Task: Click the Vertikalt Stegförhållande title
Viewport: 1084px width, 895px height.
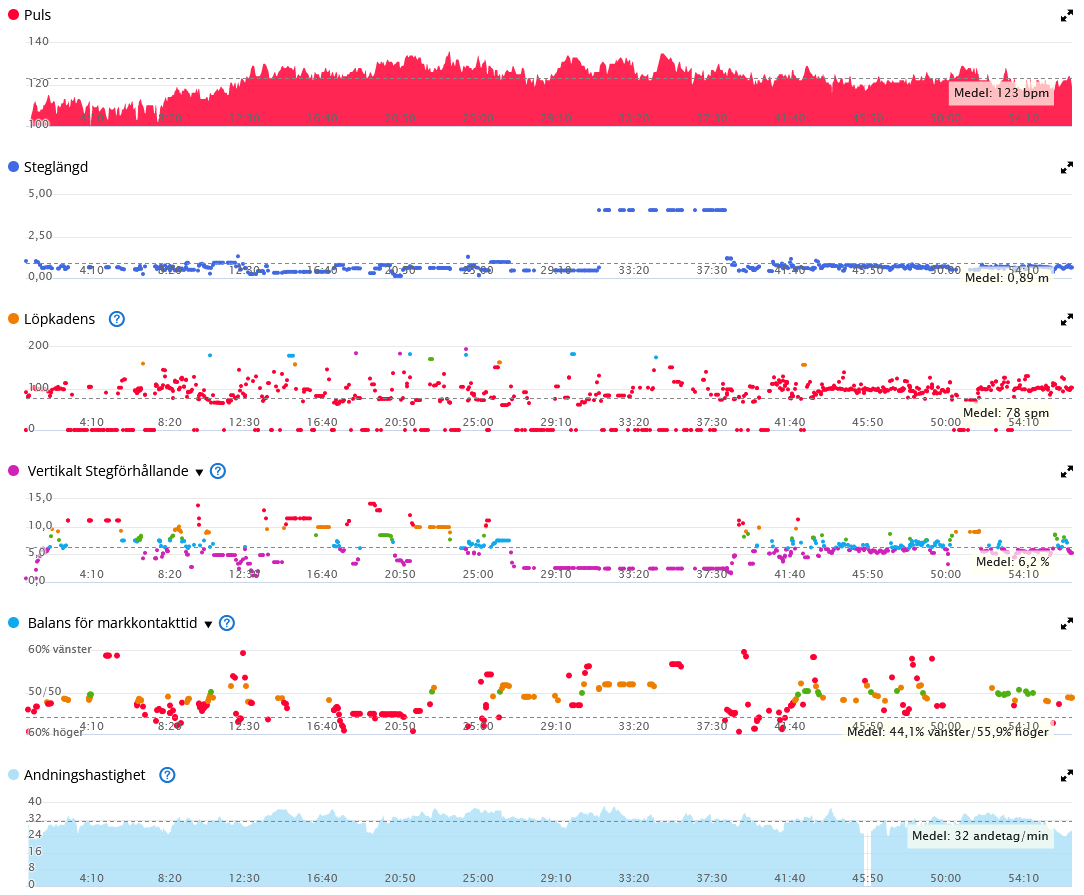Action: pos(108,471)
